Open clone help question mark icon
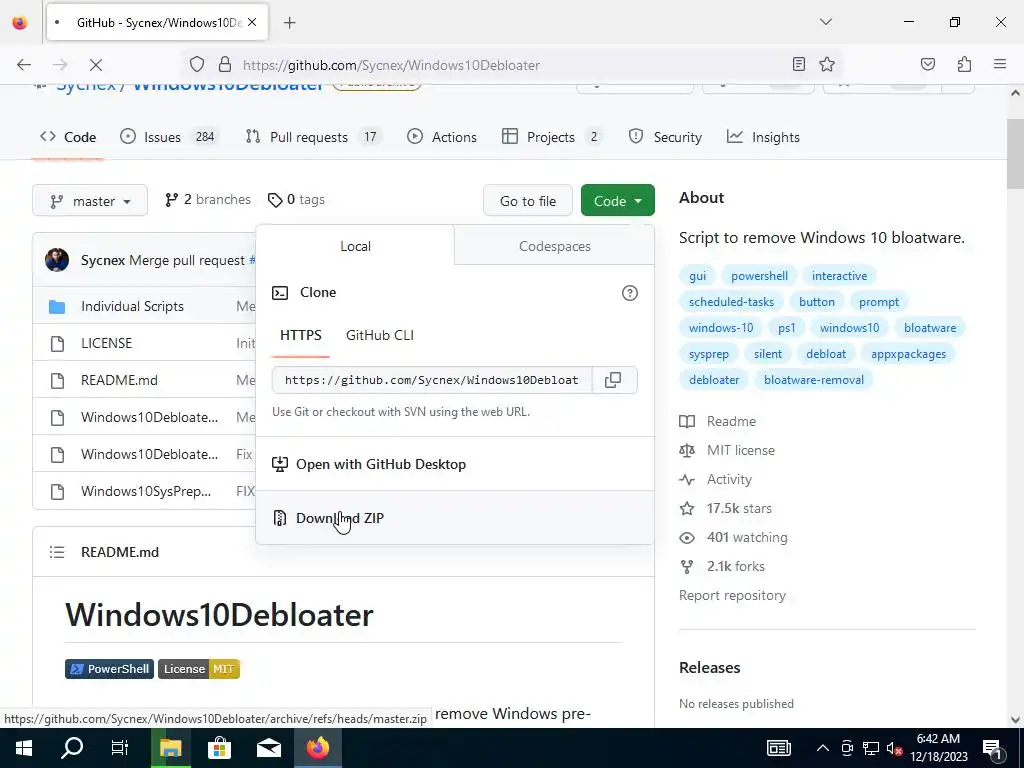Viewport: 1024px width, 768px height. click(x=630, y=293)
